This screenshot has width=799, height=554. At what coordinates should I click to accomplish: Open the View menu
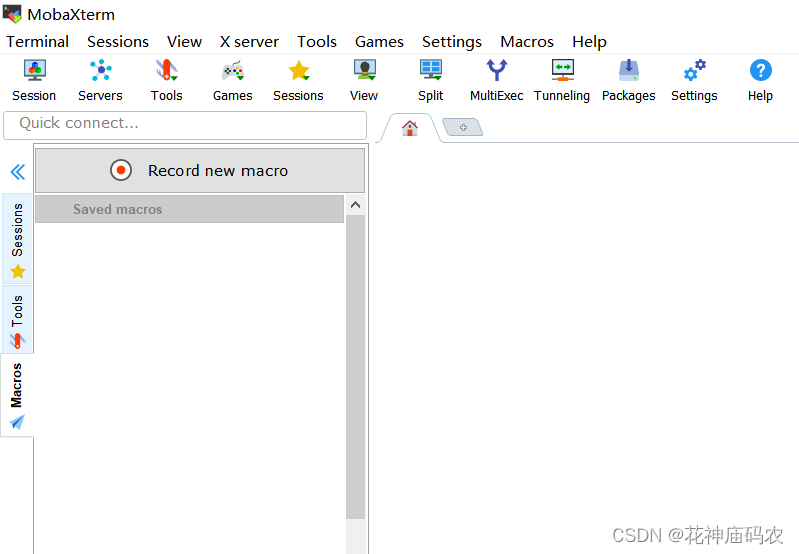point(184,41)
